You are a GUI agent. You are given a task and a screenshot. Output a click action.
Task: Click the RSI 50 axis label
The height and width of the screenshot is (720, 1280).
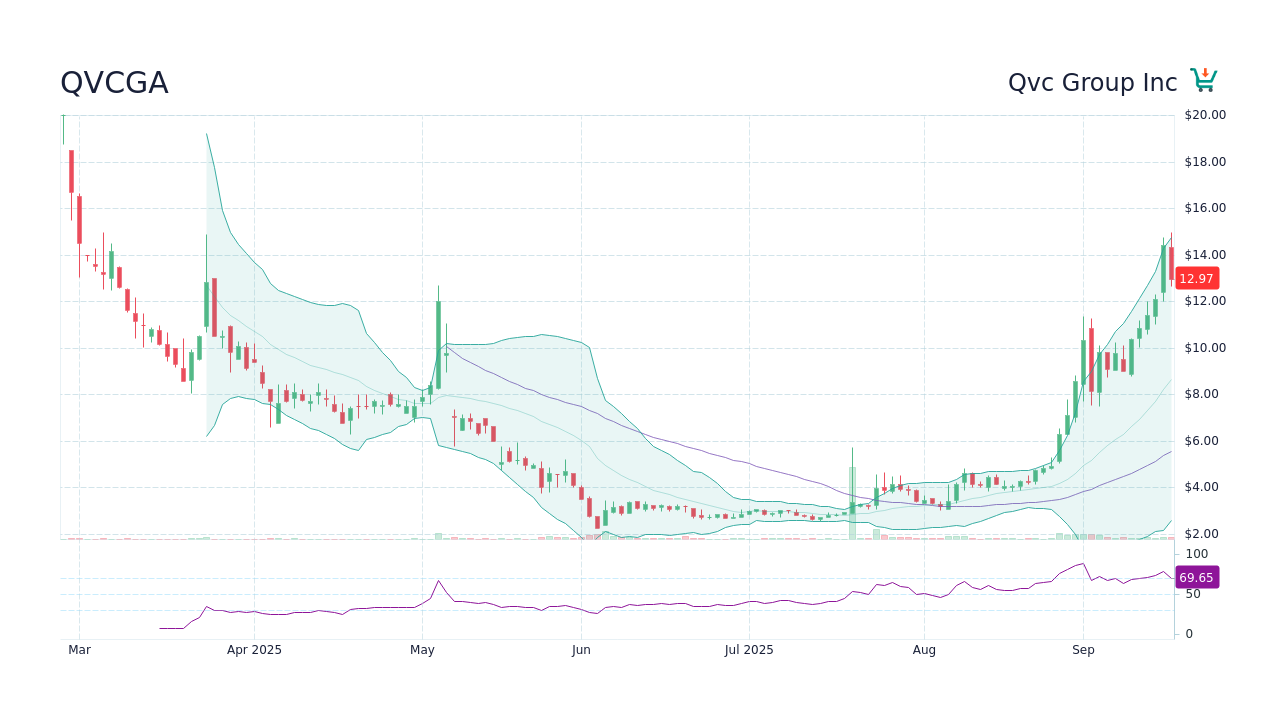coord(1194,594)
